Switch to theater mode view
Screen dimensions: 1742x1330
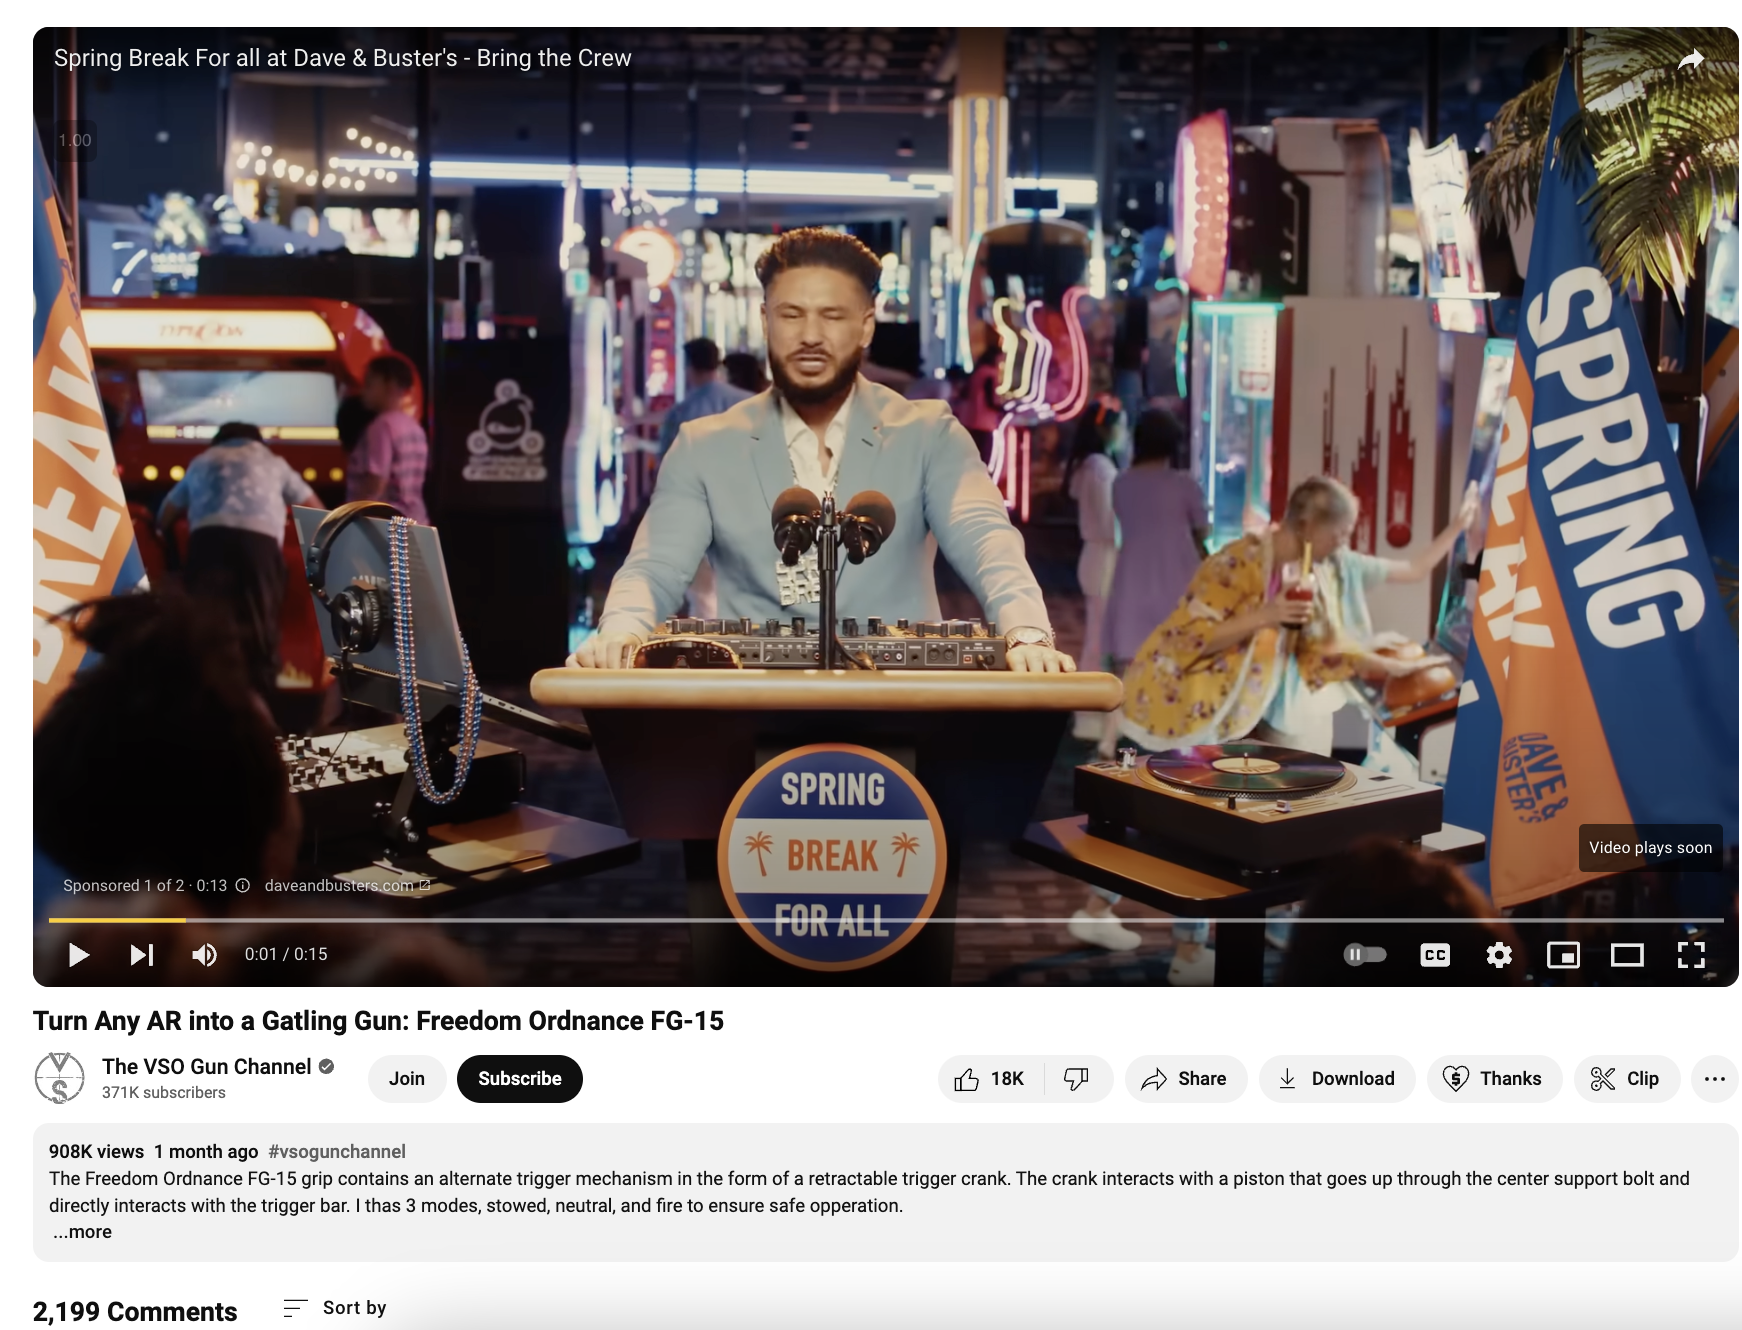pyautogui.click(x=1626, y=955)
